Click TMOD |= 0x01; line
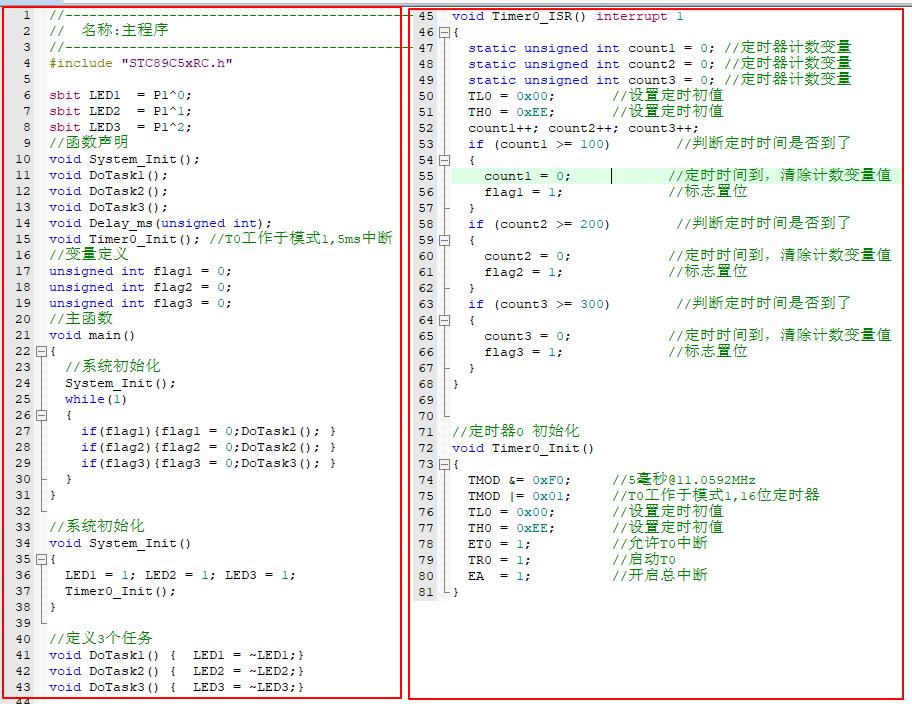 pos(519,496)
